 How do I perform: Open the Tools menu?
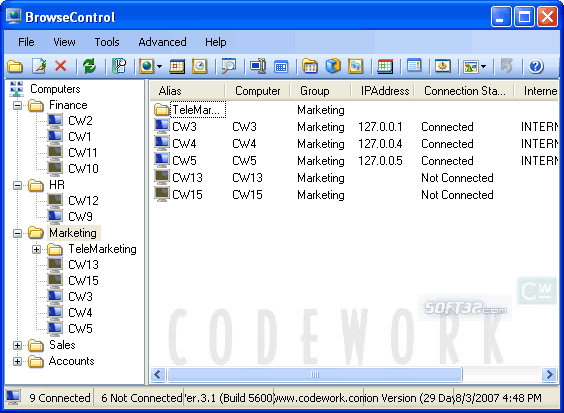click(x=107, y=42)
